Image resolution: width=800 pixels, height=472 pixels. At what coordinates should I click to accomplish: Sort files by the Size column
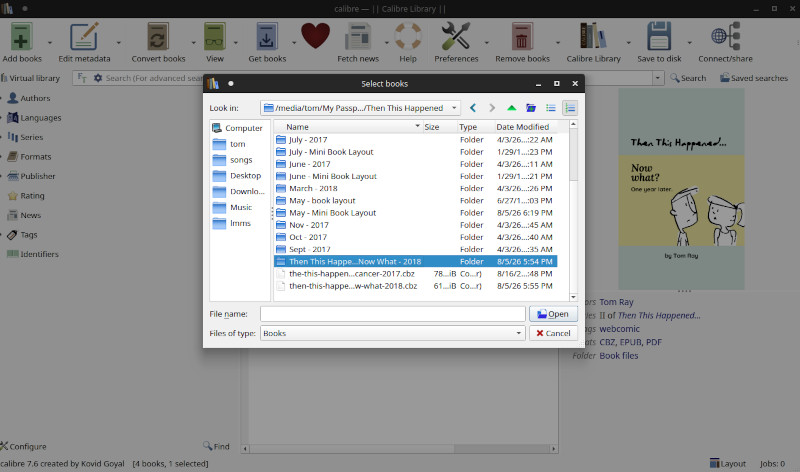tap(439, 127)
